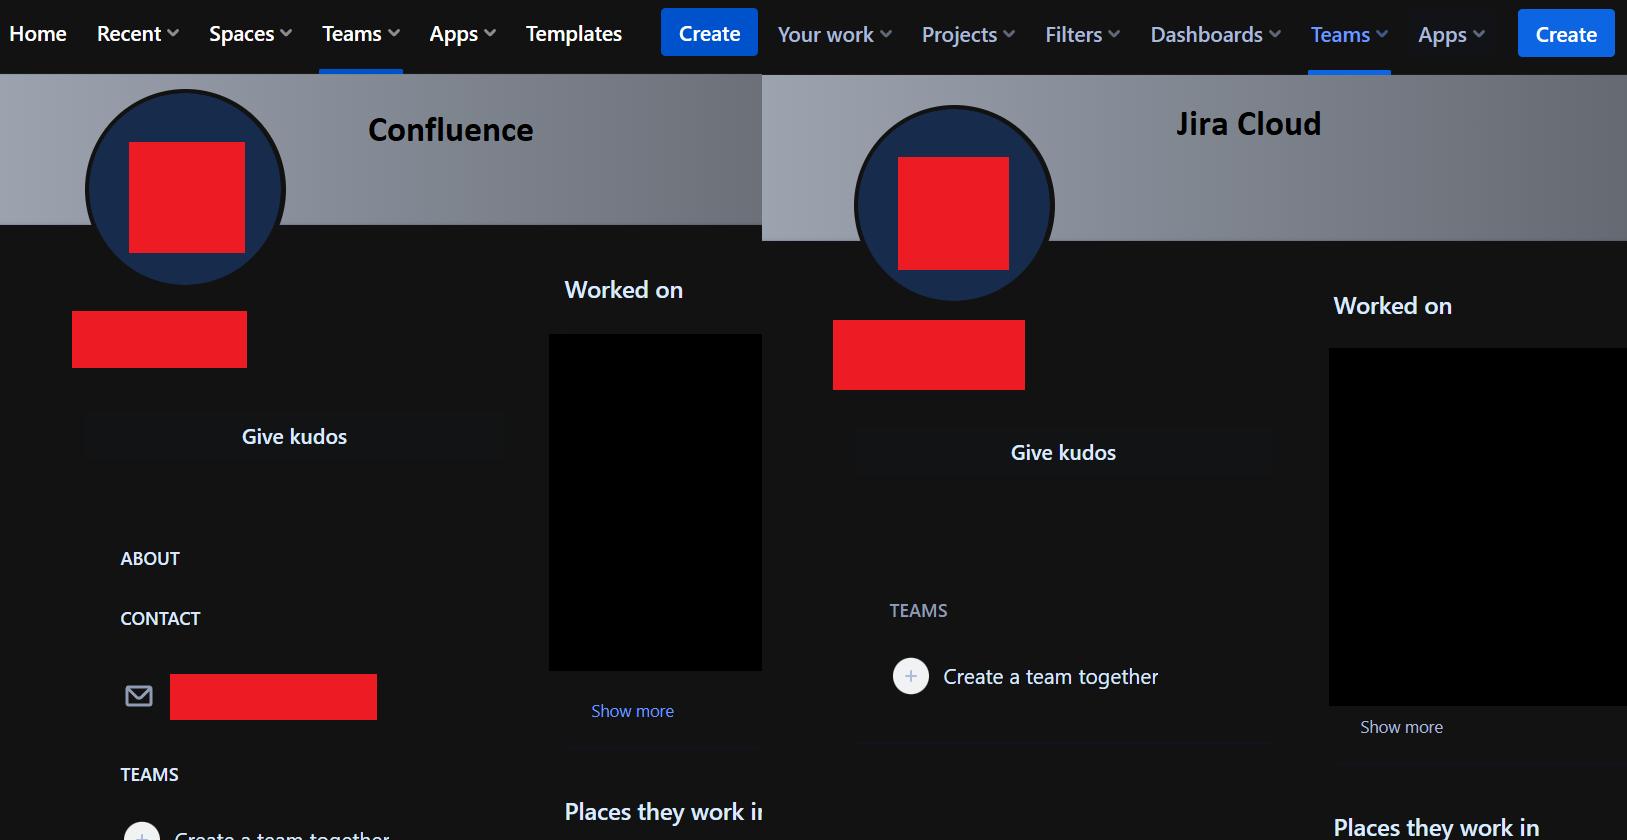Click the ABOUT section label in Confluence
Image resolution: width=1627 pixels, height=840 pixels.
tap(150, 559)
